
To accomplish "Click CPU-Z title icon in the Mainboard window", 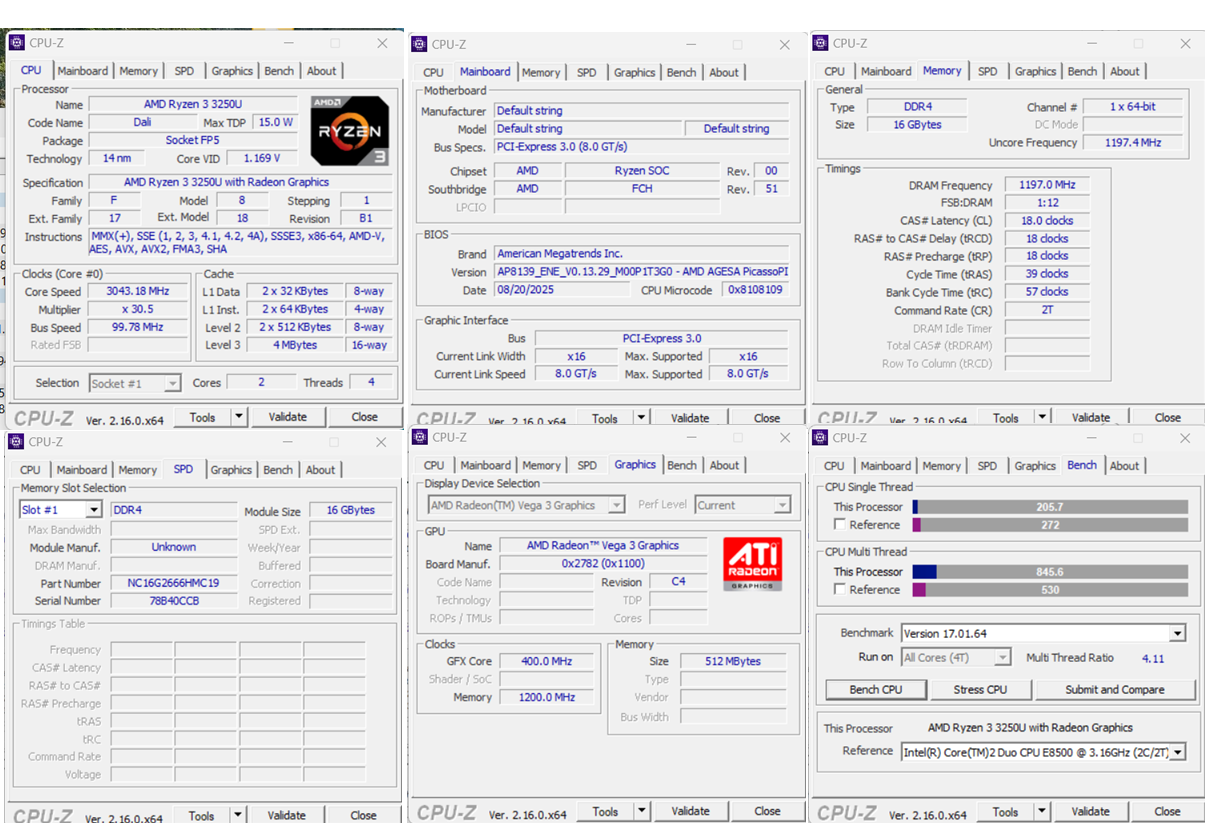I will point(419,44).
